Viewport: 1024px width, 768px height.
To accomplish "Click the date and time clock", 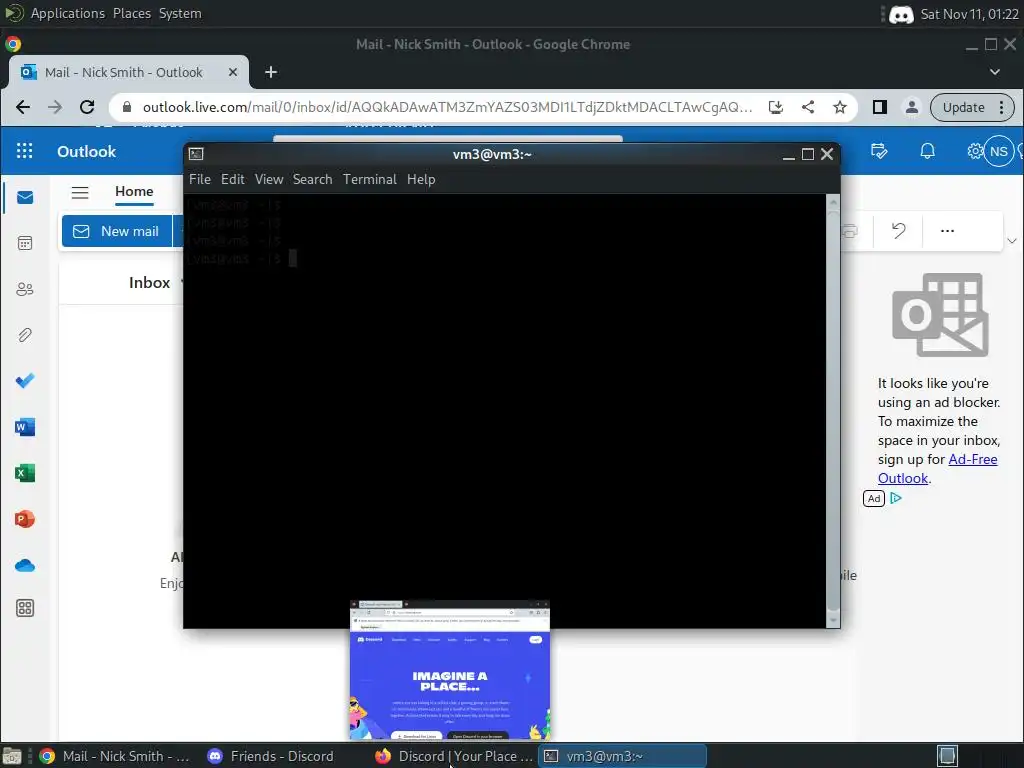I will click(x=969, y=14).
